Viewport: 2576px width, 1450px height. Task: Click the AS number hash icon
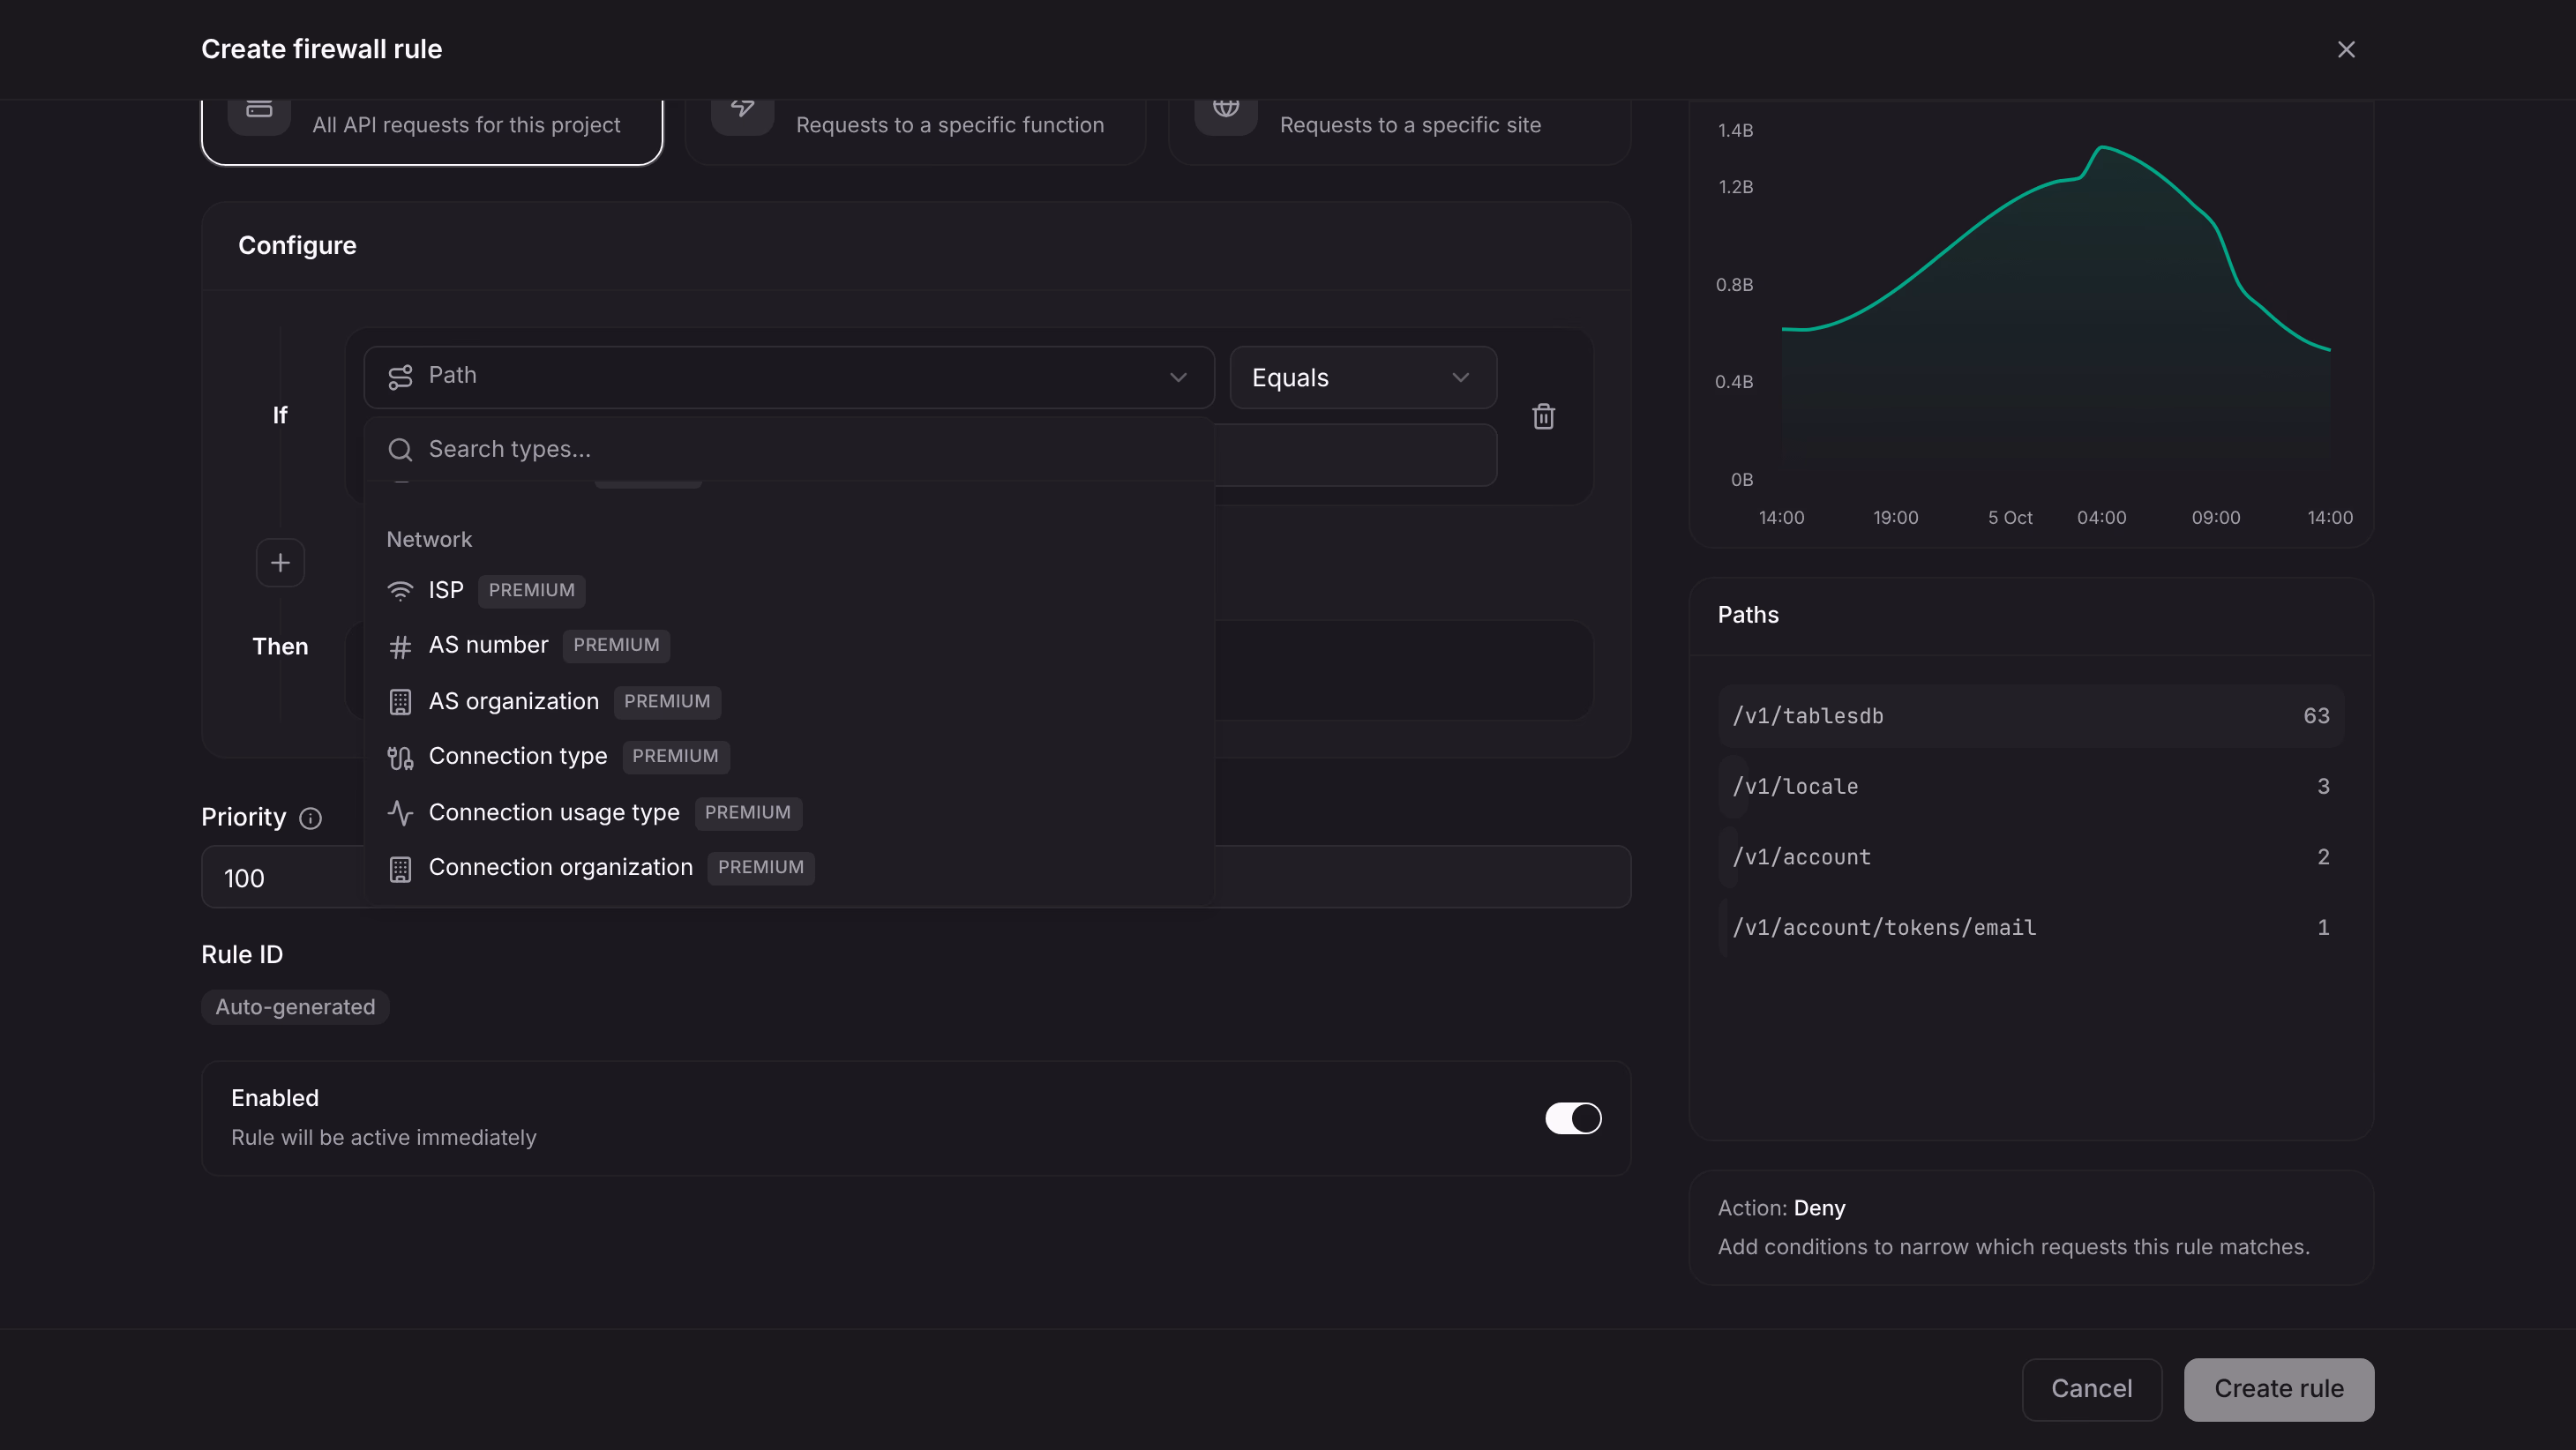[400, 646]
